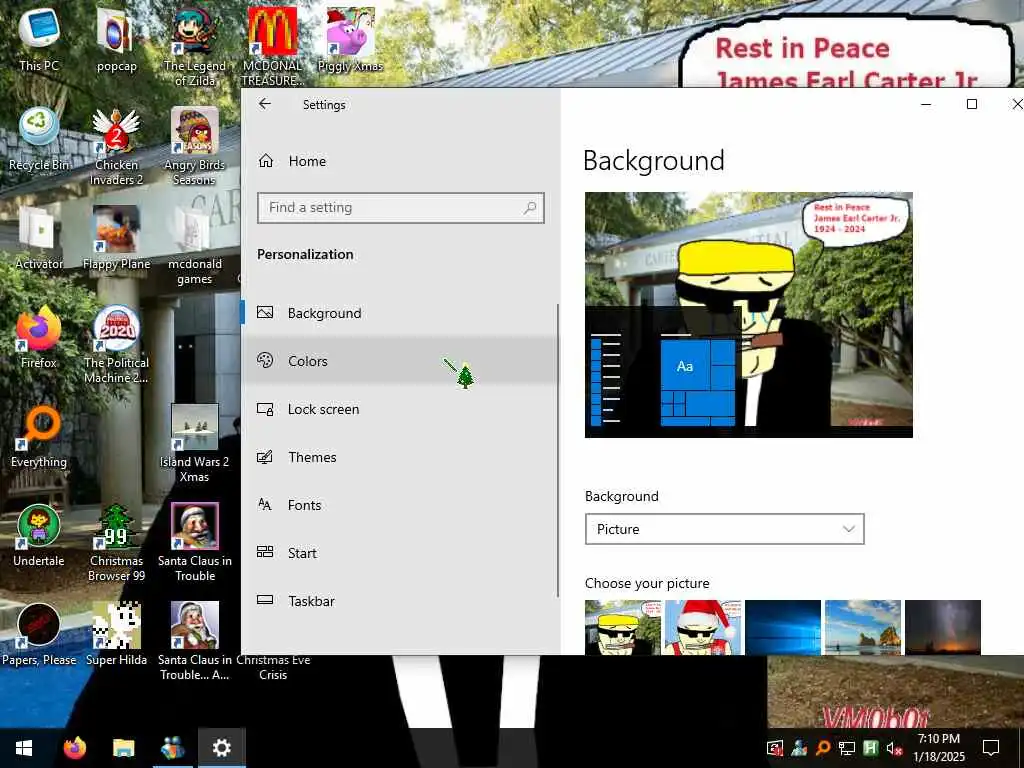
Task: Open the Colors personalization page
Action: coord(400,360)
